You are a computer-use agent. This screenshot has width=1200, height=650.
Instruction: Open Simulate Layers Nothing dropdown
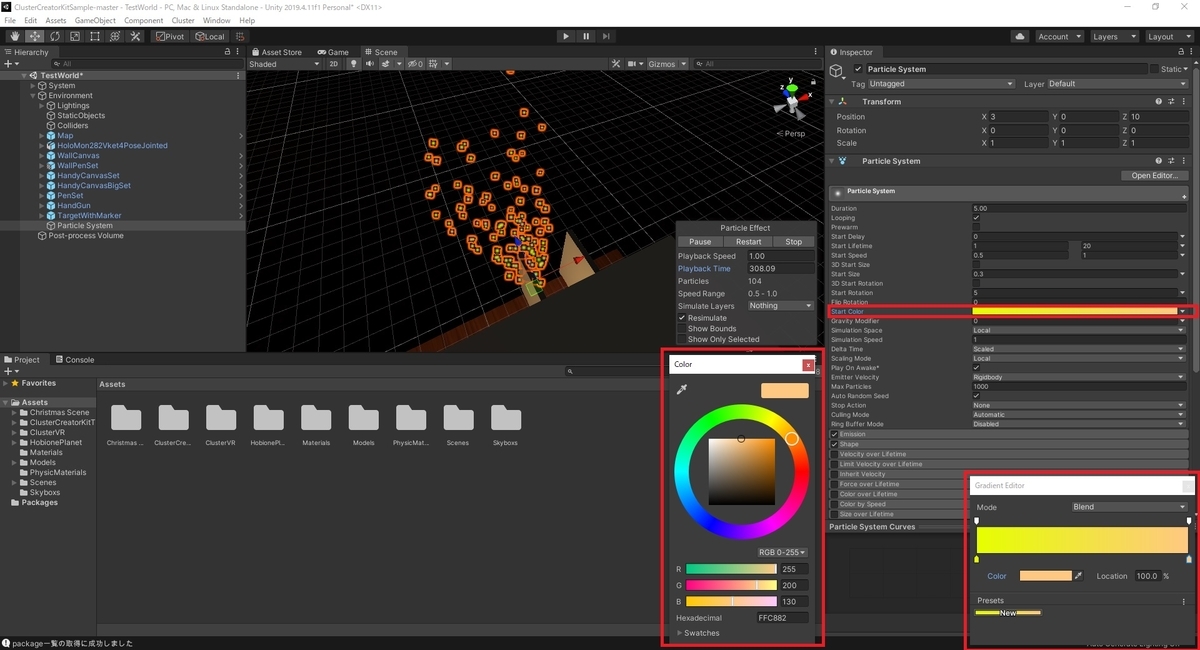coord(780,305)
